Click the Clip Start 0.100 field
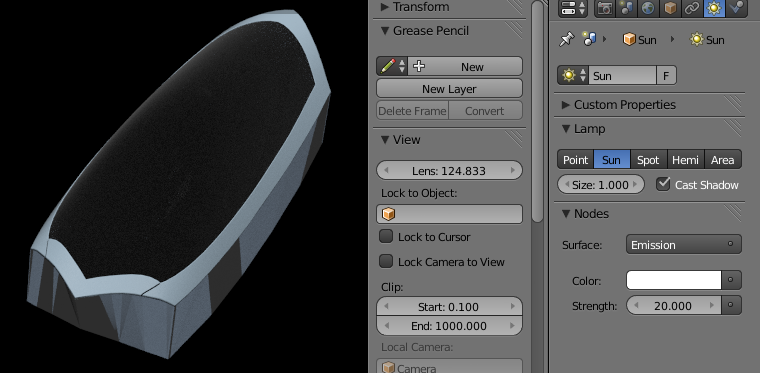 click(x=449, y=306)
